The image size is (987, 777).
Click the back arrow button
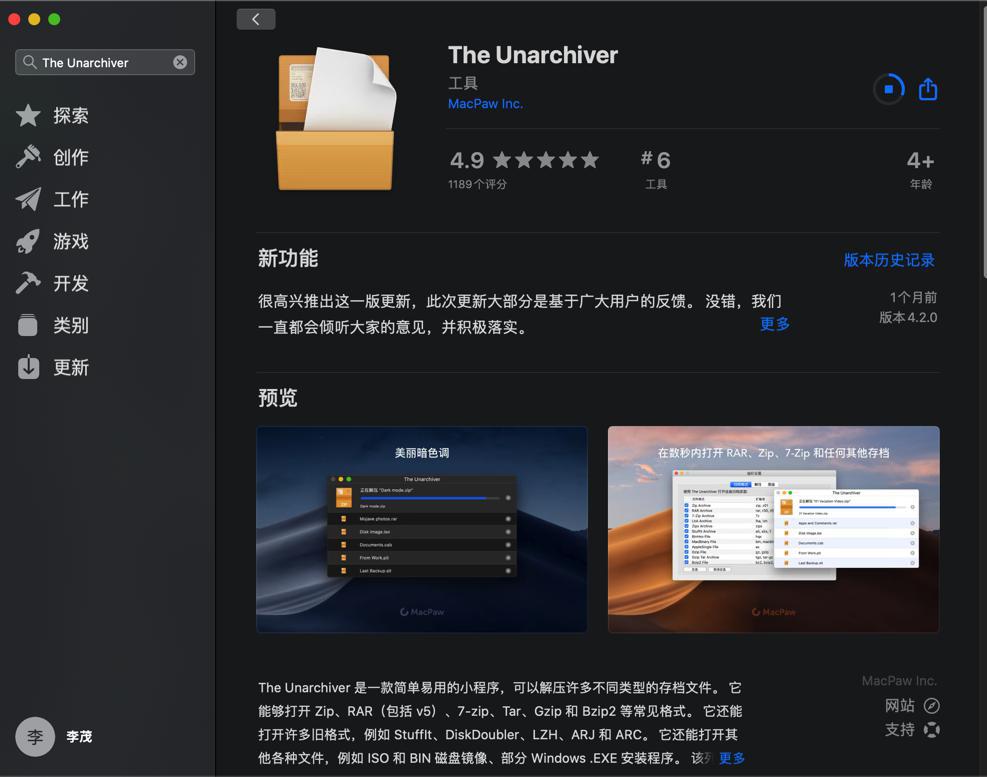[x=256, y=19]
